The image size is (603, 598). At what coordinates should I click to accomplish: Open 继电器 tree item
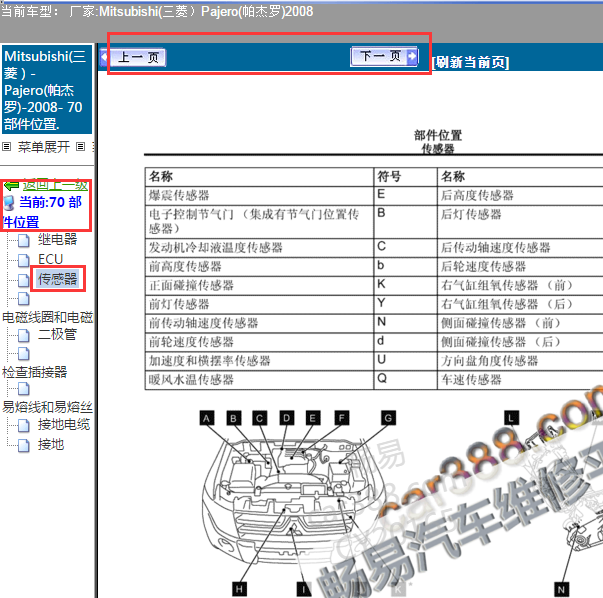58,239
